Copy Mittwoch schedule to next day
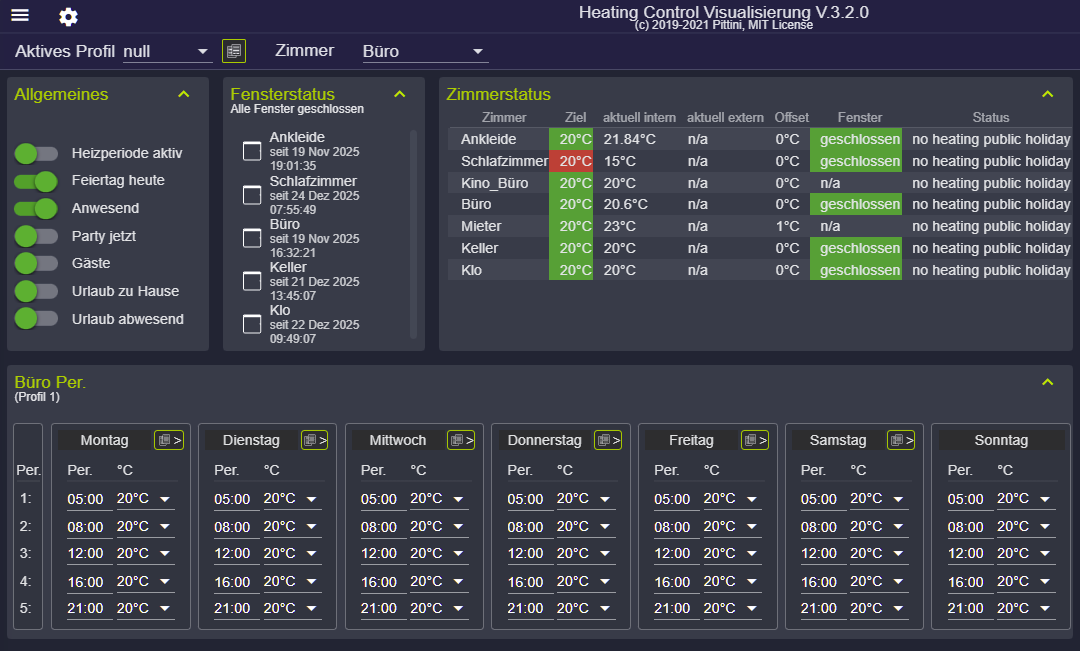Screen dimensions: 1080x651 pos(461,440)
